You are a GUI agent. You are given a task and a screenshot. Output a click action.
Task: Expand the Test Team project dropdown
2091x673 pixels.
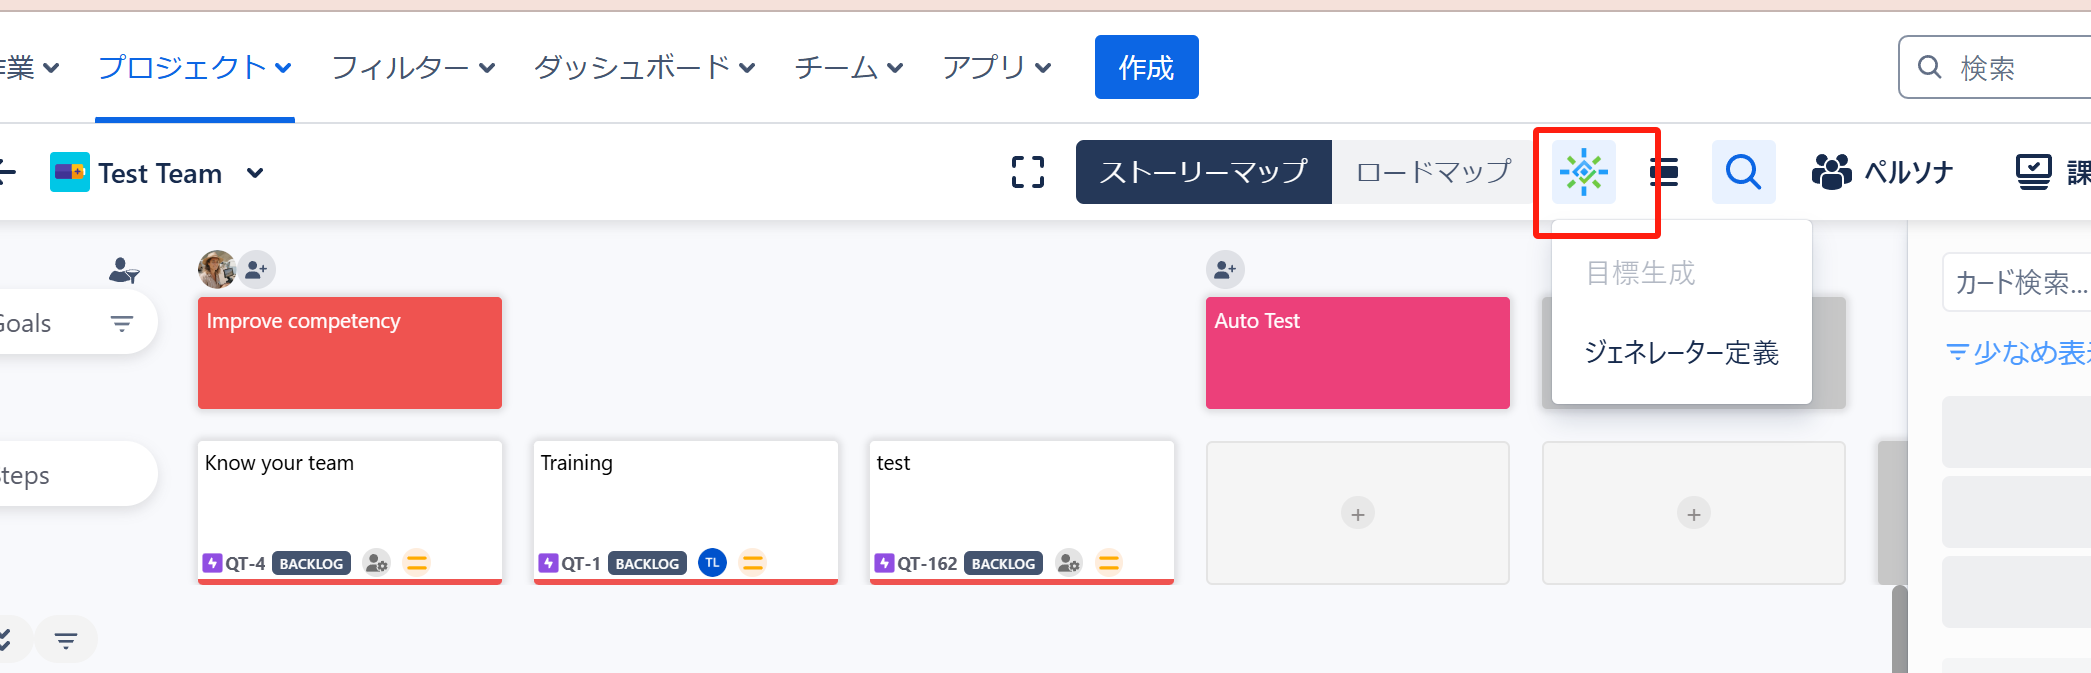point(255,173)
